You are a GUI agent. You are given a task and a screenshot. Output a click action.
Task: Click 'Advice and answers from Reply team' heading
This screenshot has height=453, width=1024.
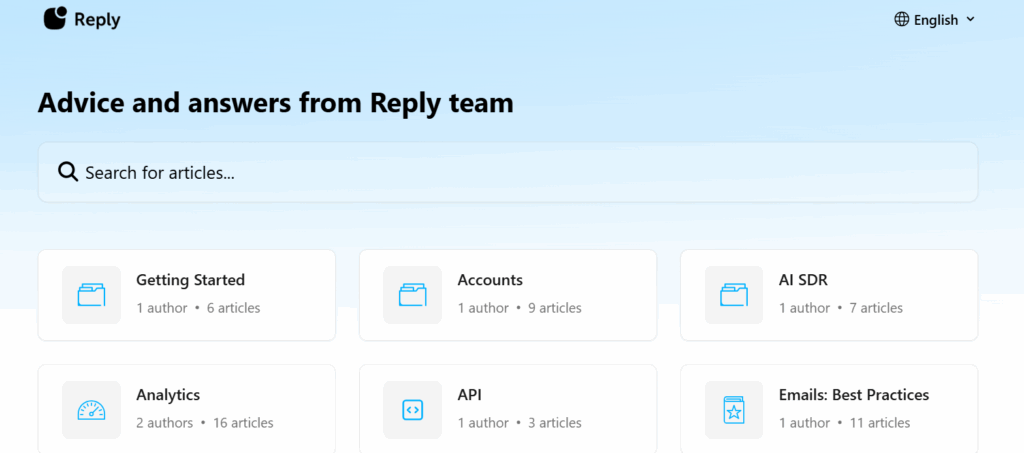point(276,104)
